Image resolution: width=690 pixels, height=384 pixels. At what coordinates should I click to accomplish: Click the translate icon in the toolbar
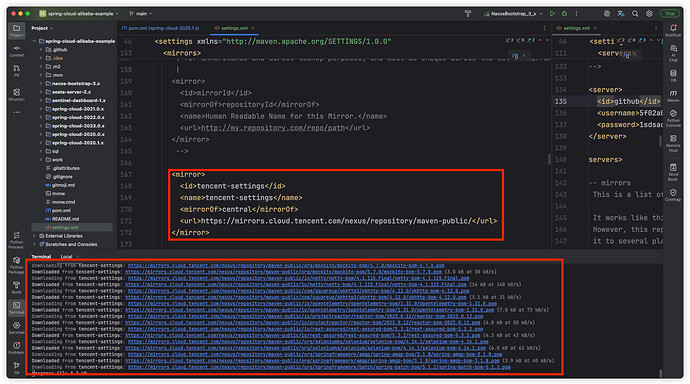(x=620, y=14)
